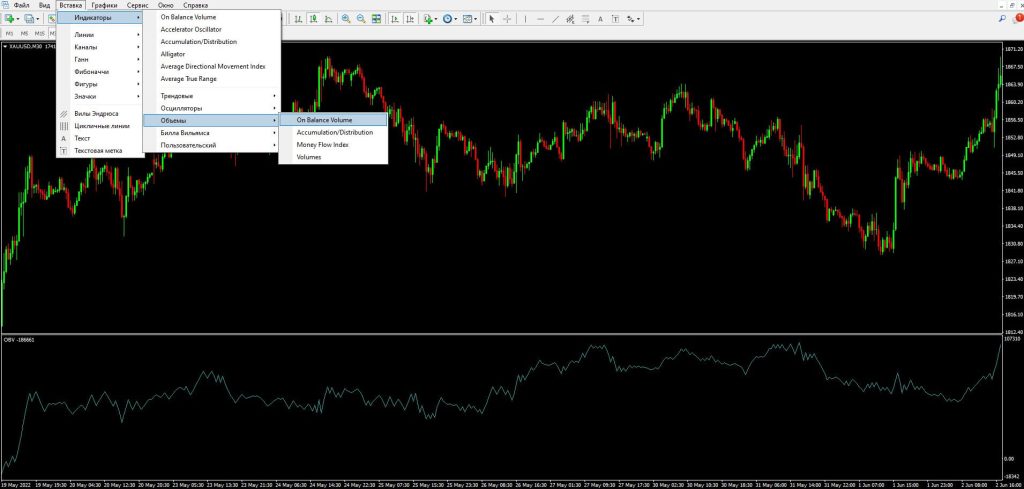Select the Vertical Line drawing tool

pos(525,19)
